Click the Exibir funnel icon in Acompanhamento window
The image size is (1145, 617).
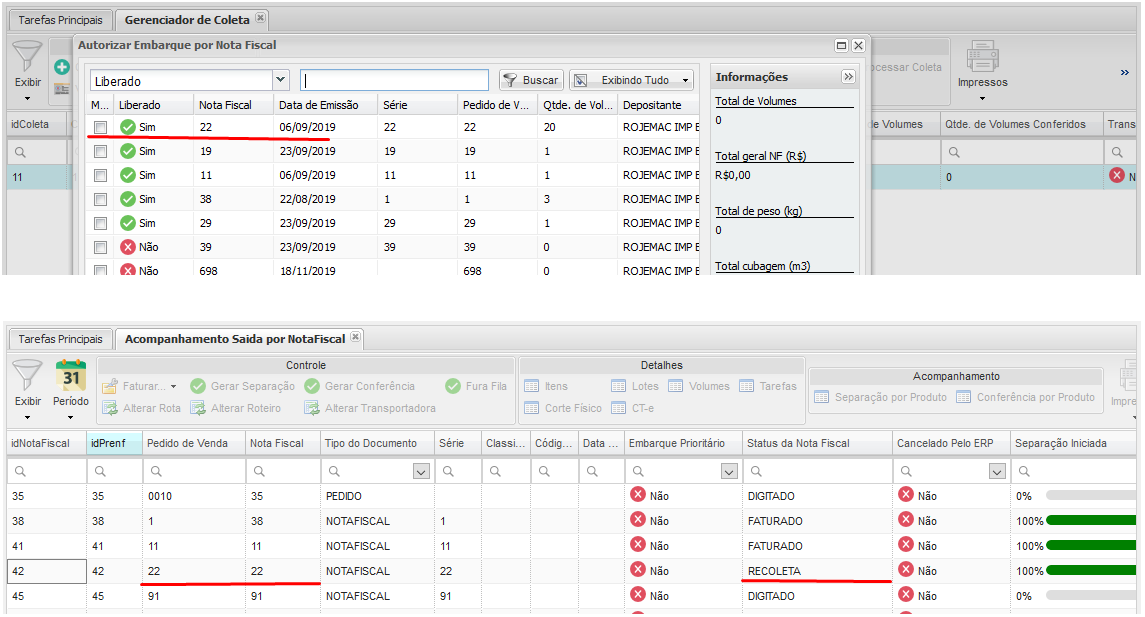(x=28, y=375)
